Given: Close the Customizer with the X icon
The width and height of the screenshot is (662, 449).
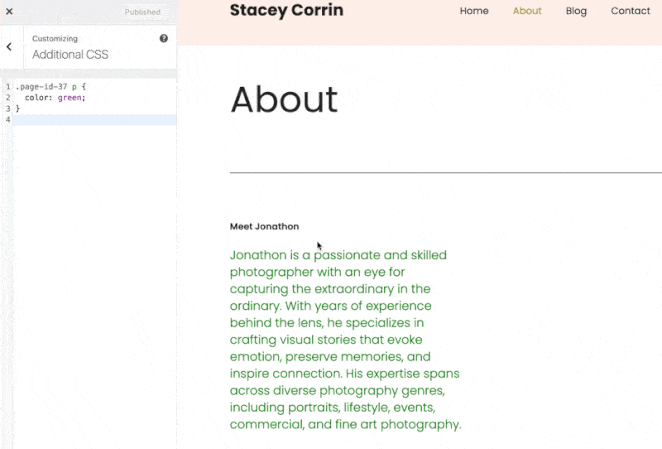Looking at the screenshot, I should tap(8, 12).
